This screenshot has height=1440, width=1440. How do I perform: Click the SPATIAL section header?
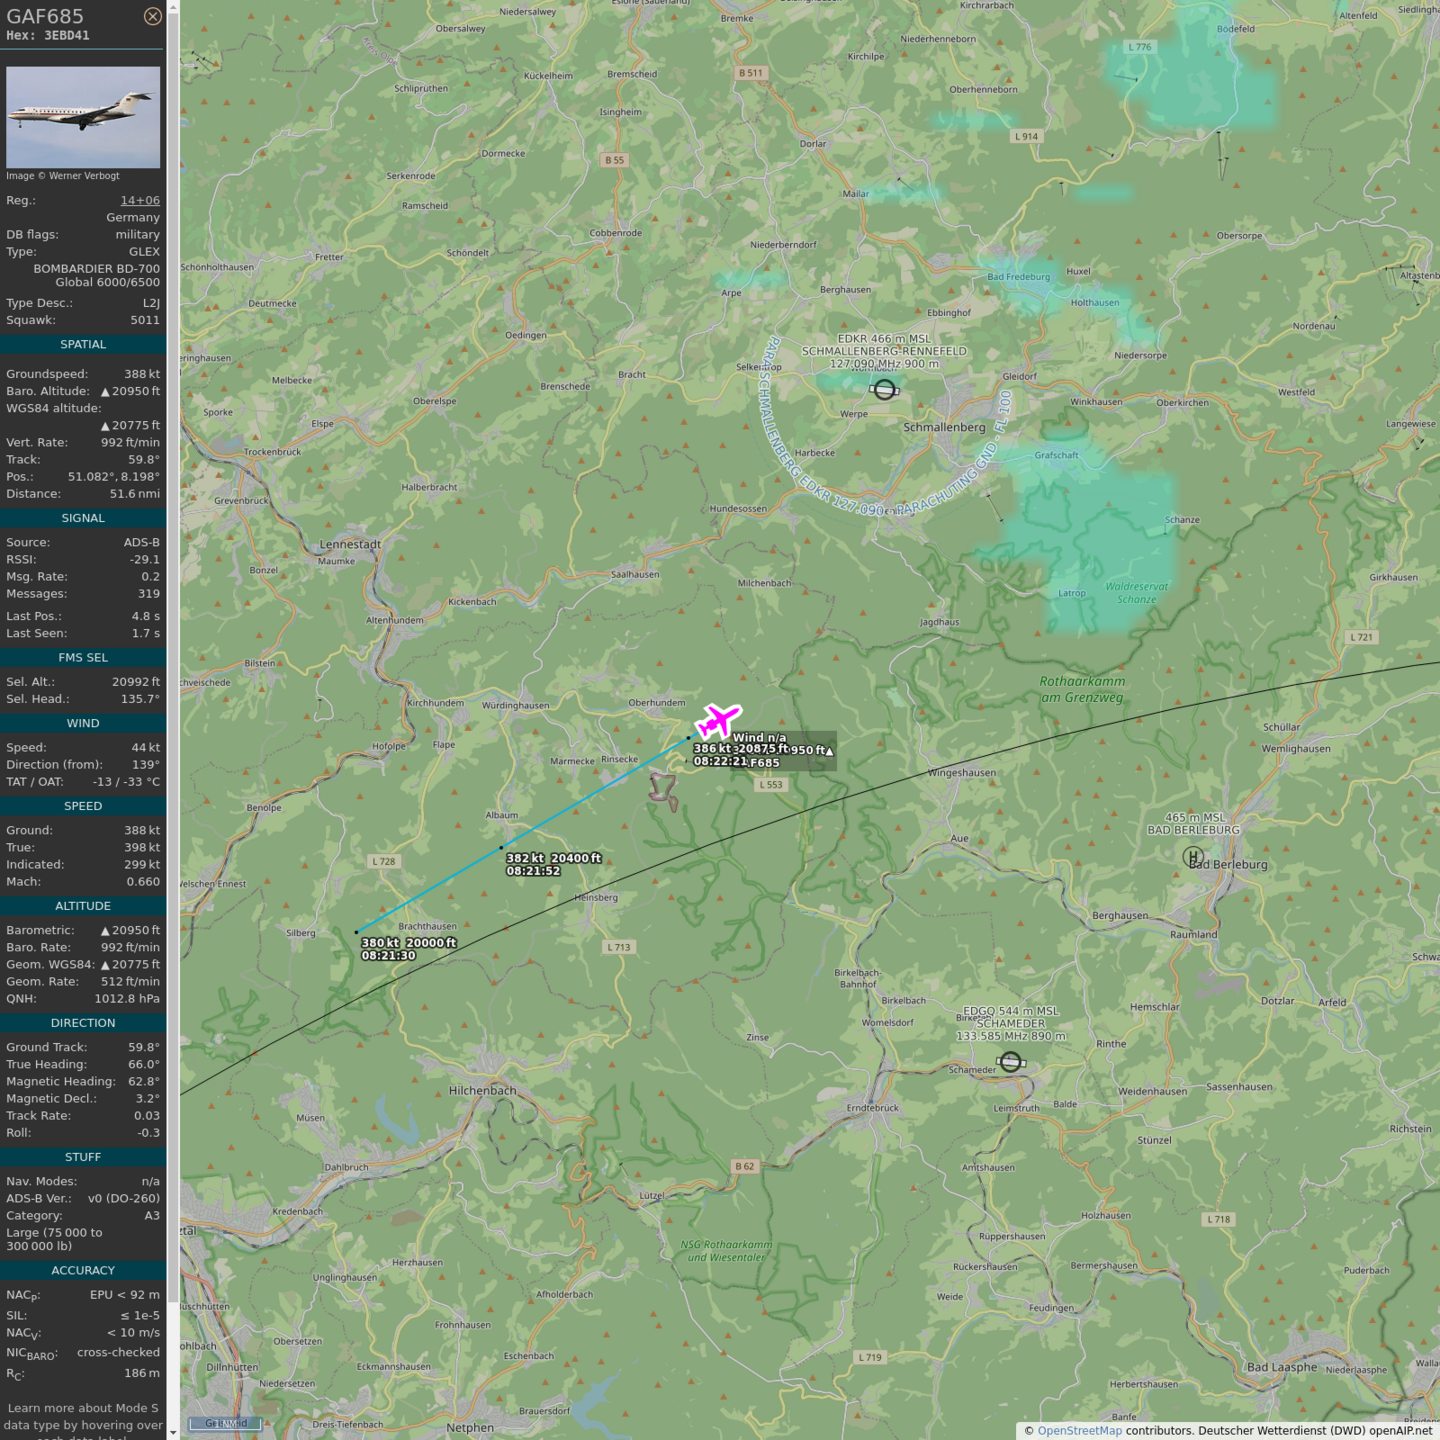point(83,344)
